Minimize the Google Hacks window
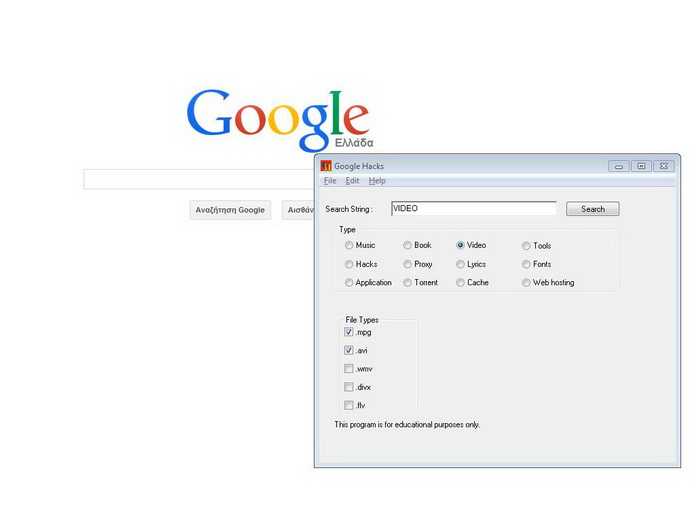This screenshot has height=509, width=700. coord(619,166)
